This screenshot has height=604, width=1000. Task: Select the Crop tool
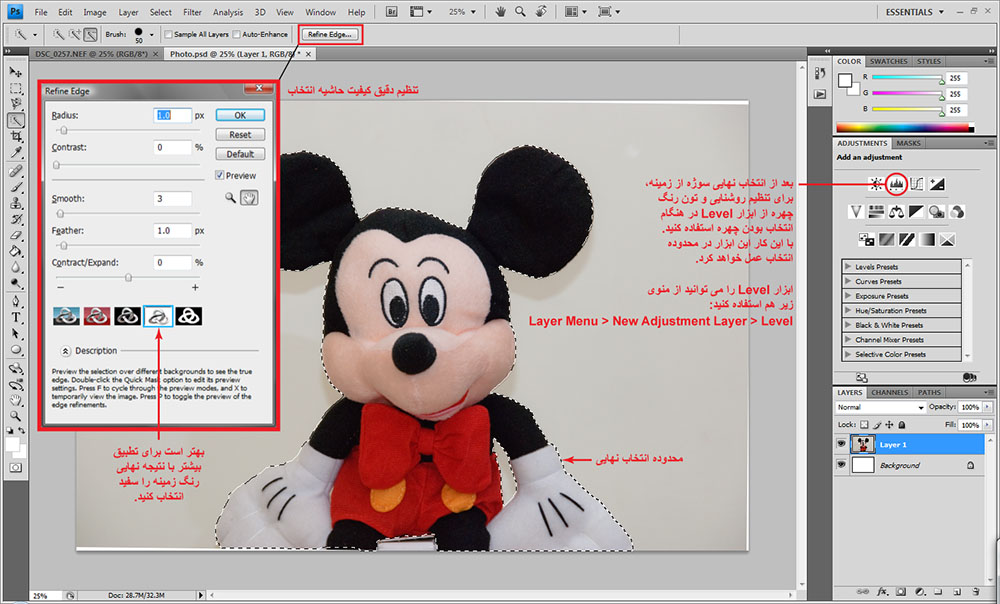16,136
